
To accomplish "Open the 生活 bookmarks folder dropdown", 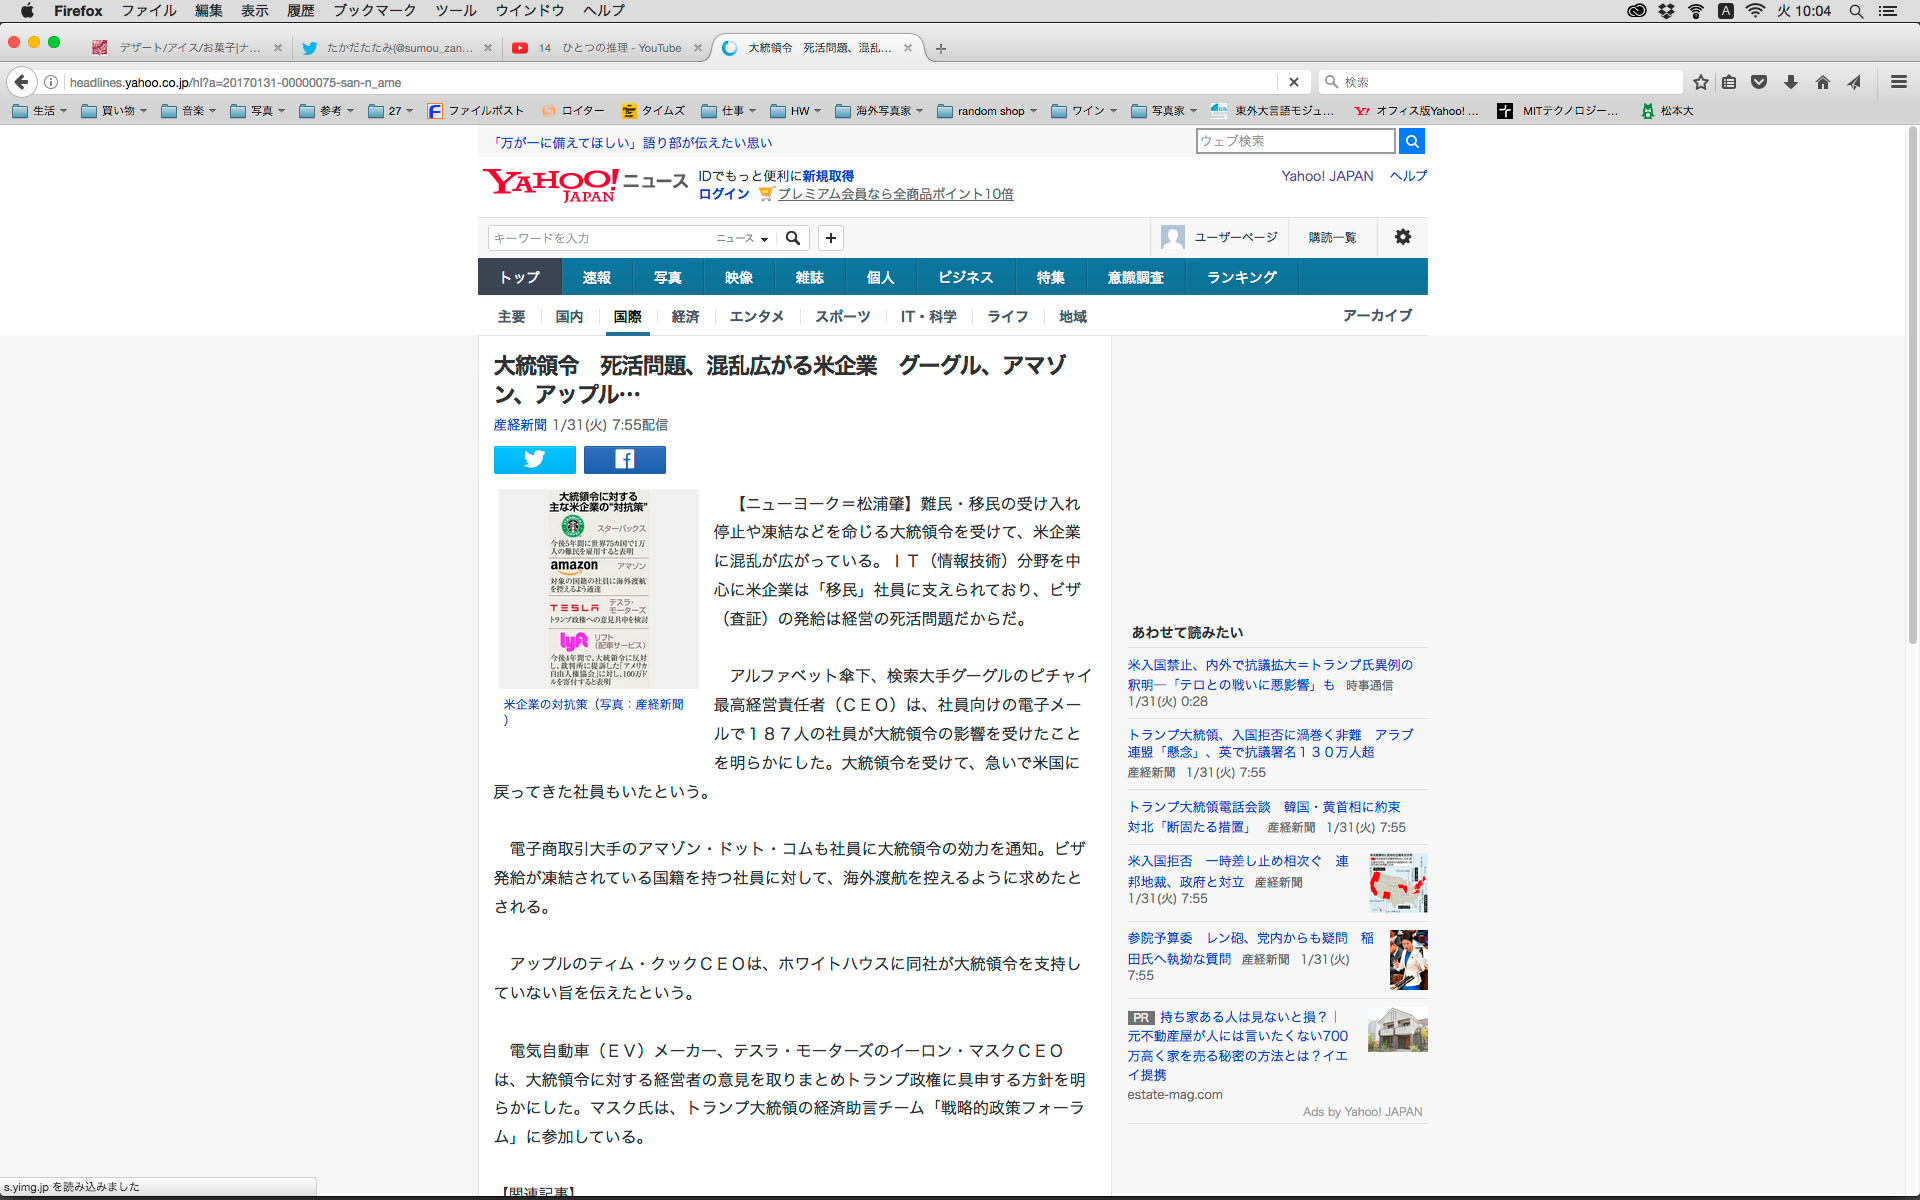I will click(42, 111).
